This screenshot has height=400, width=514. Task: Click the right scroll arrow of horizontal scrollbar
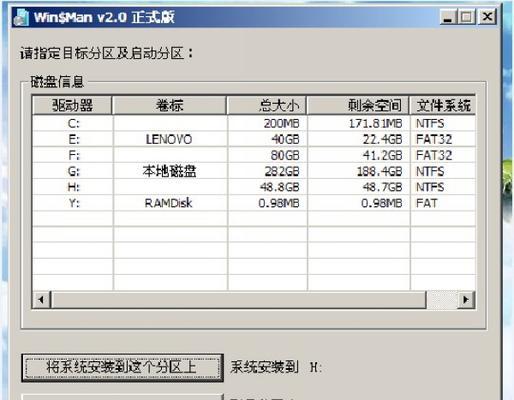click(x=466, y=300)
